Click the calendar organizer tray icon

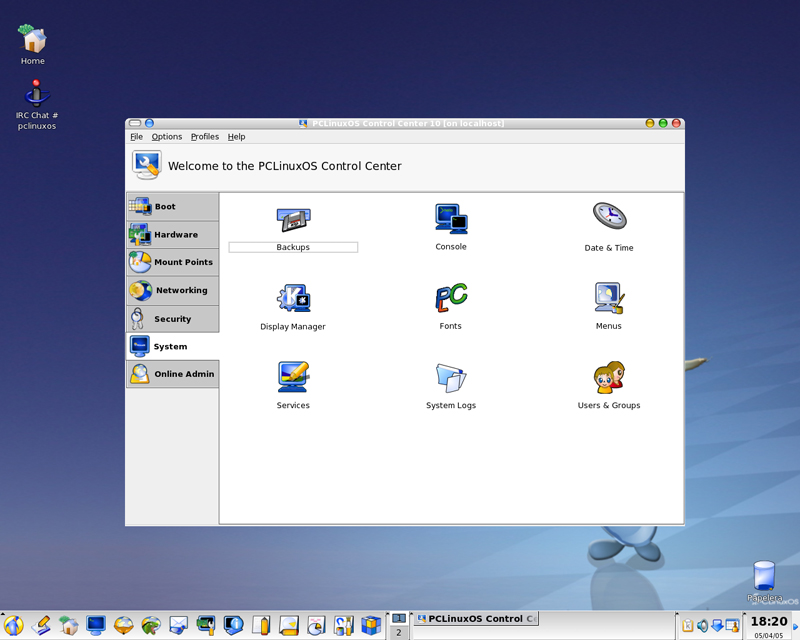coord(732,625)
